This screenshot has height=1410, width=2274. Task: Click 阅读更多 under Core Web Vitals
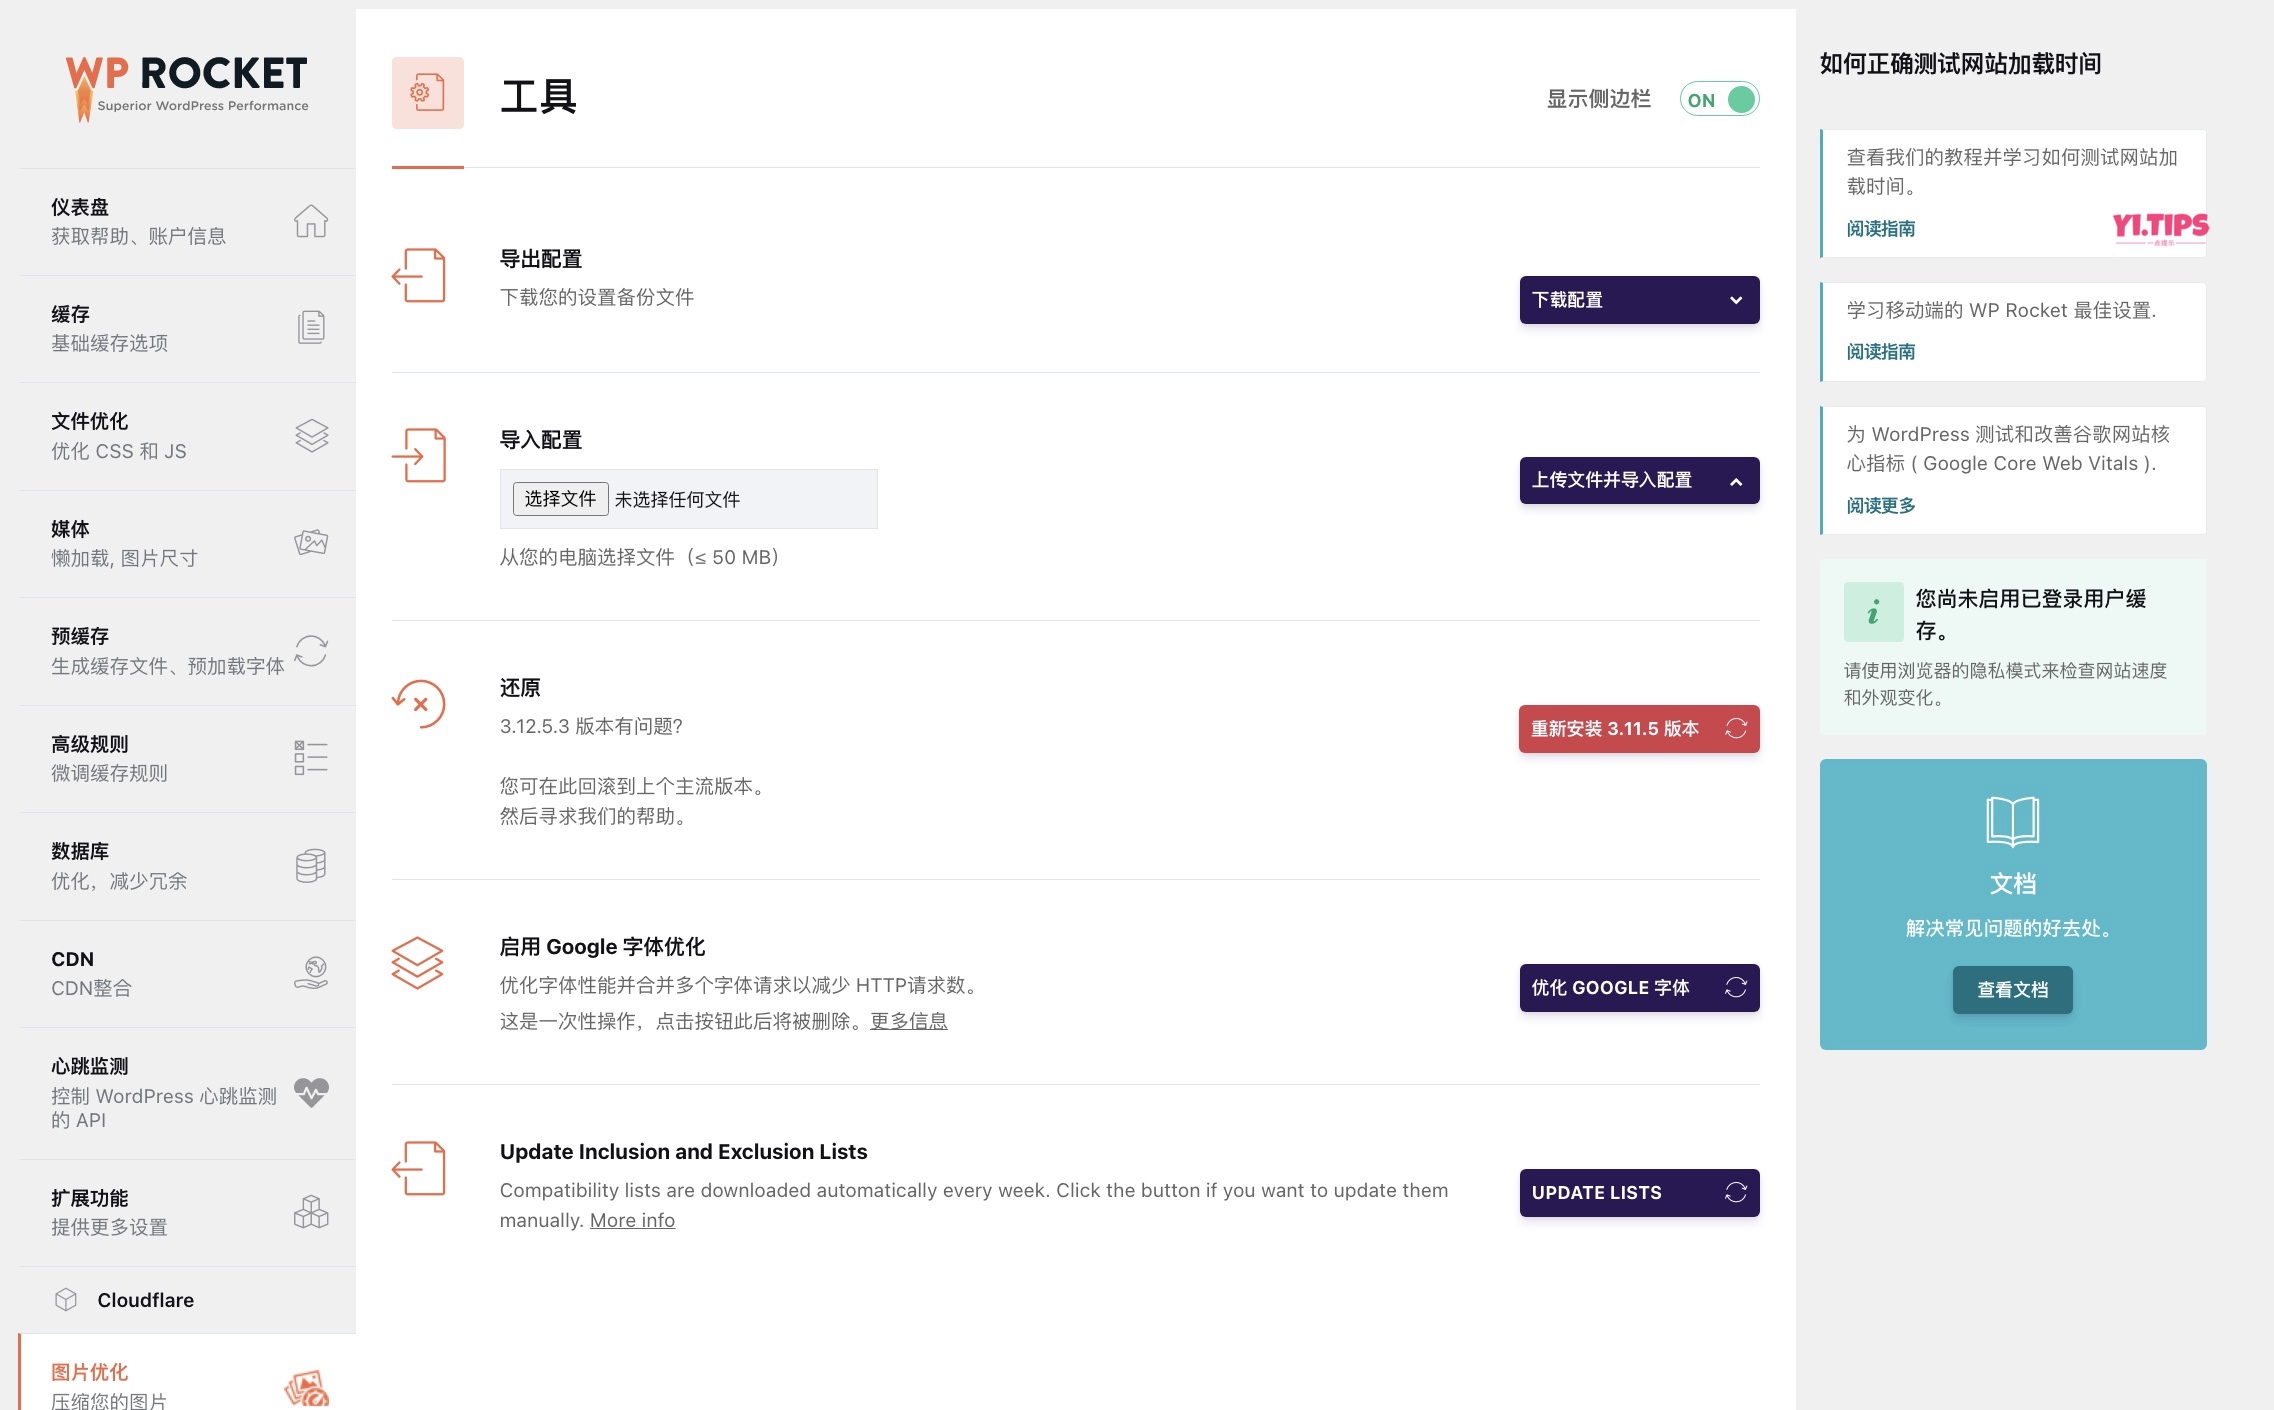click(x=1881, y=506)
